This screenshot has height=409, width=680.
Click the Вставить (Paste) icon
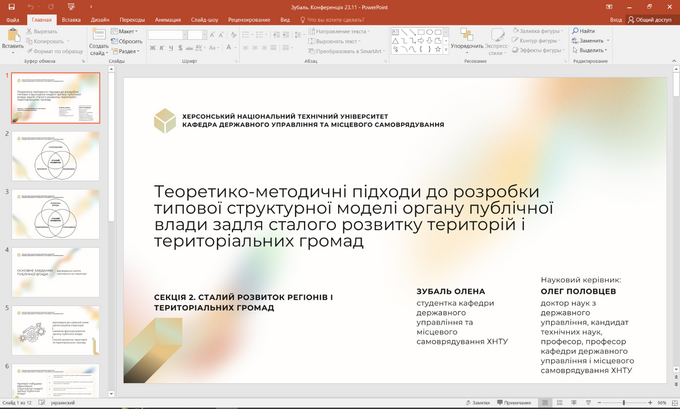tap(12, 36)
